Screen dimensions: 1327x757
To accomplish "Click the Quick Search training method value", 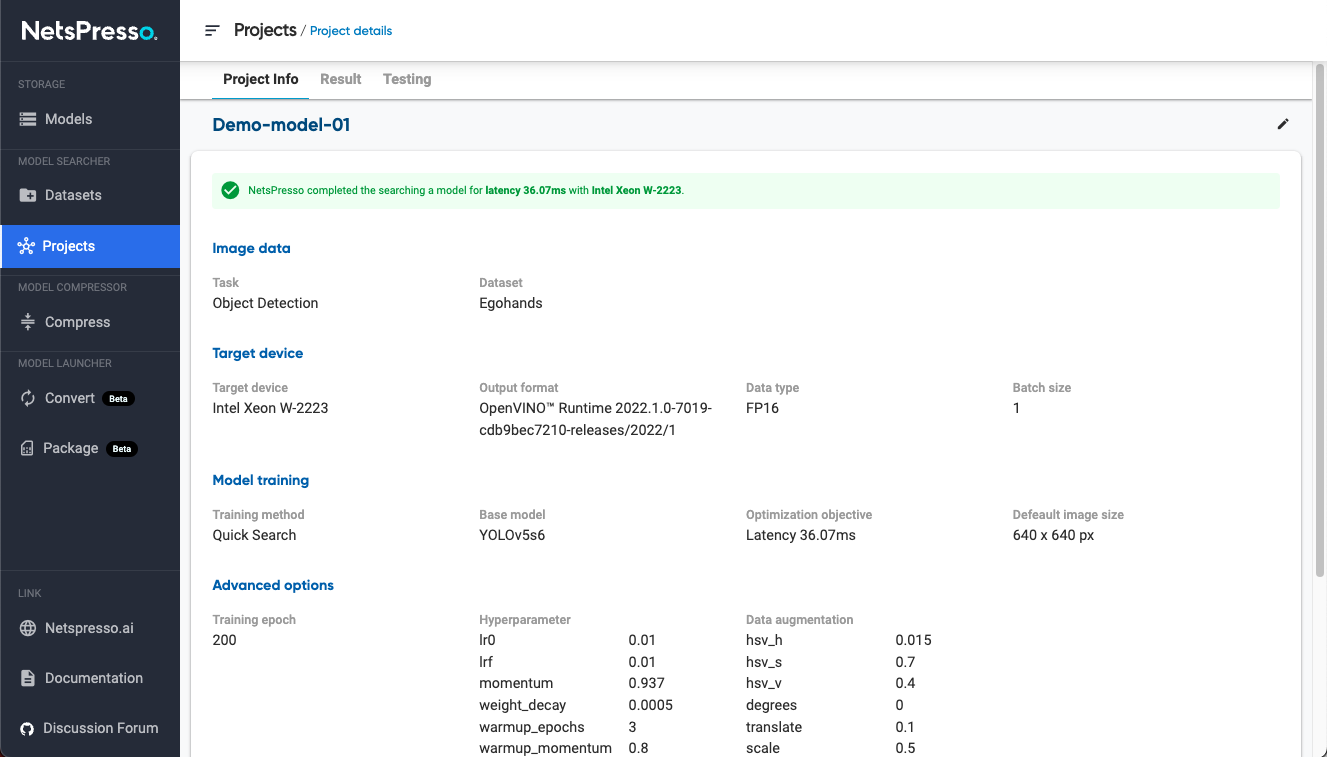I will (254, 535).
